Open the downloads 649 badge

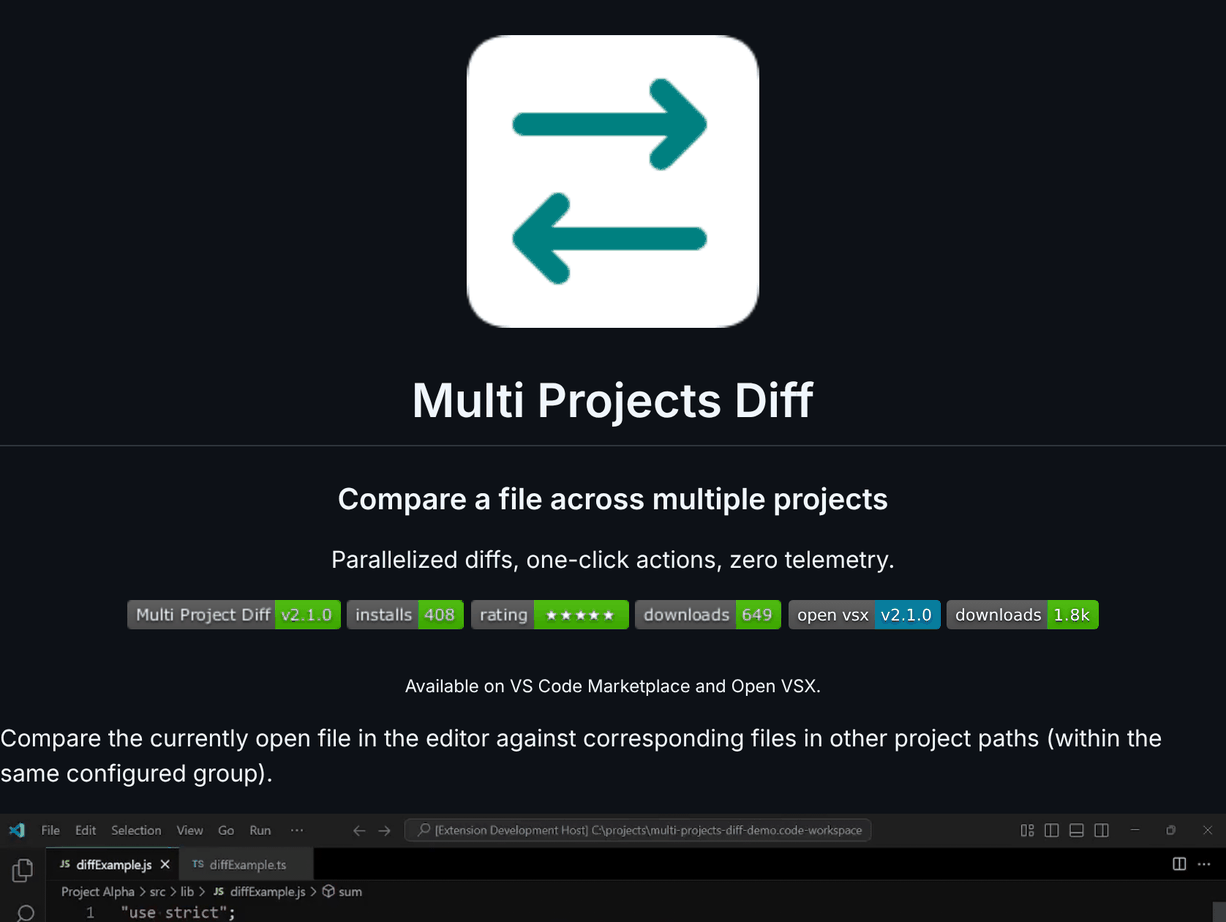[709, 615]
